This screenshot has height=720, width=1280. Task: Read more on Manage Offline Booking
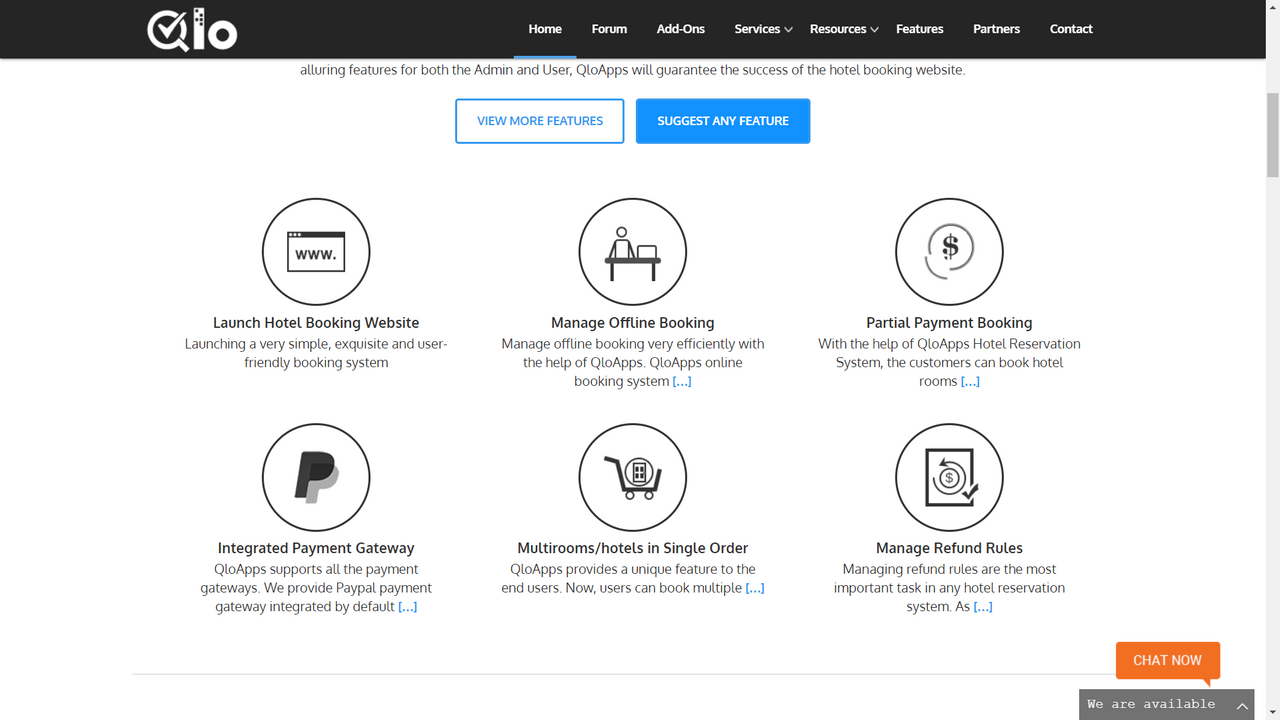pos(682,381)
